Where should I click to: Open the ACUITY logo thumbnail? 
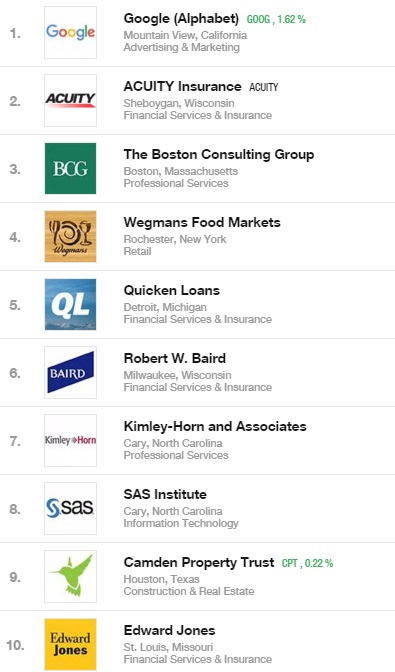(x=70, y=100)
